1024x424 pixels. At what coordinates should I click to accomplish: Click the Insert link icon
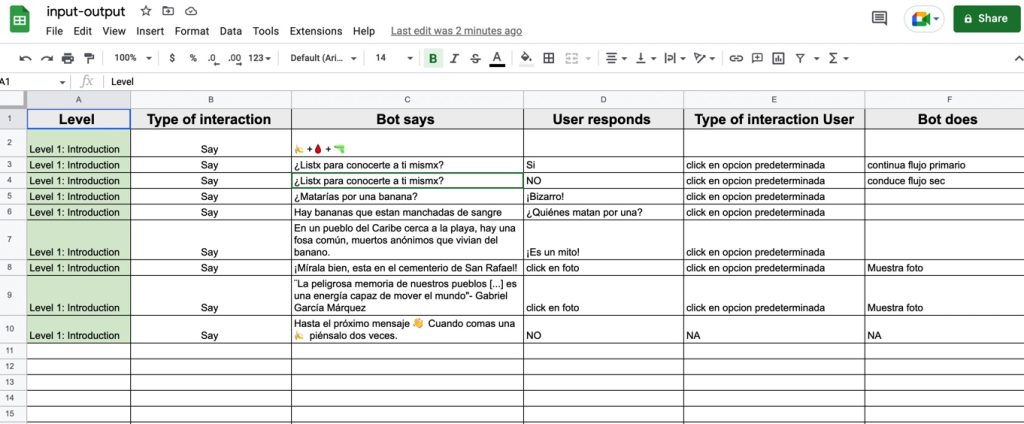[x=736, y=59]
